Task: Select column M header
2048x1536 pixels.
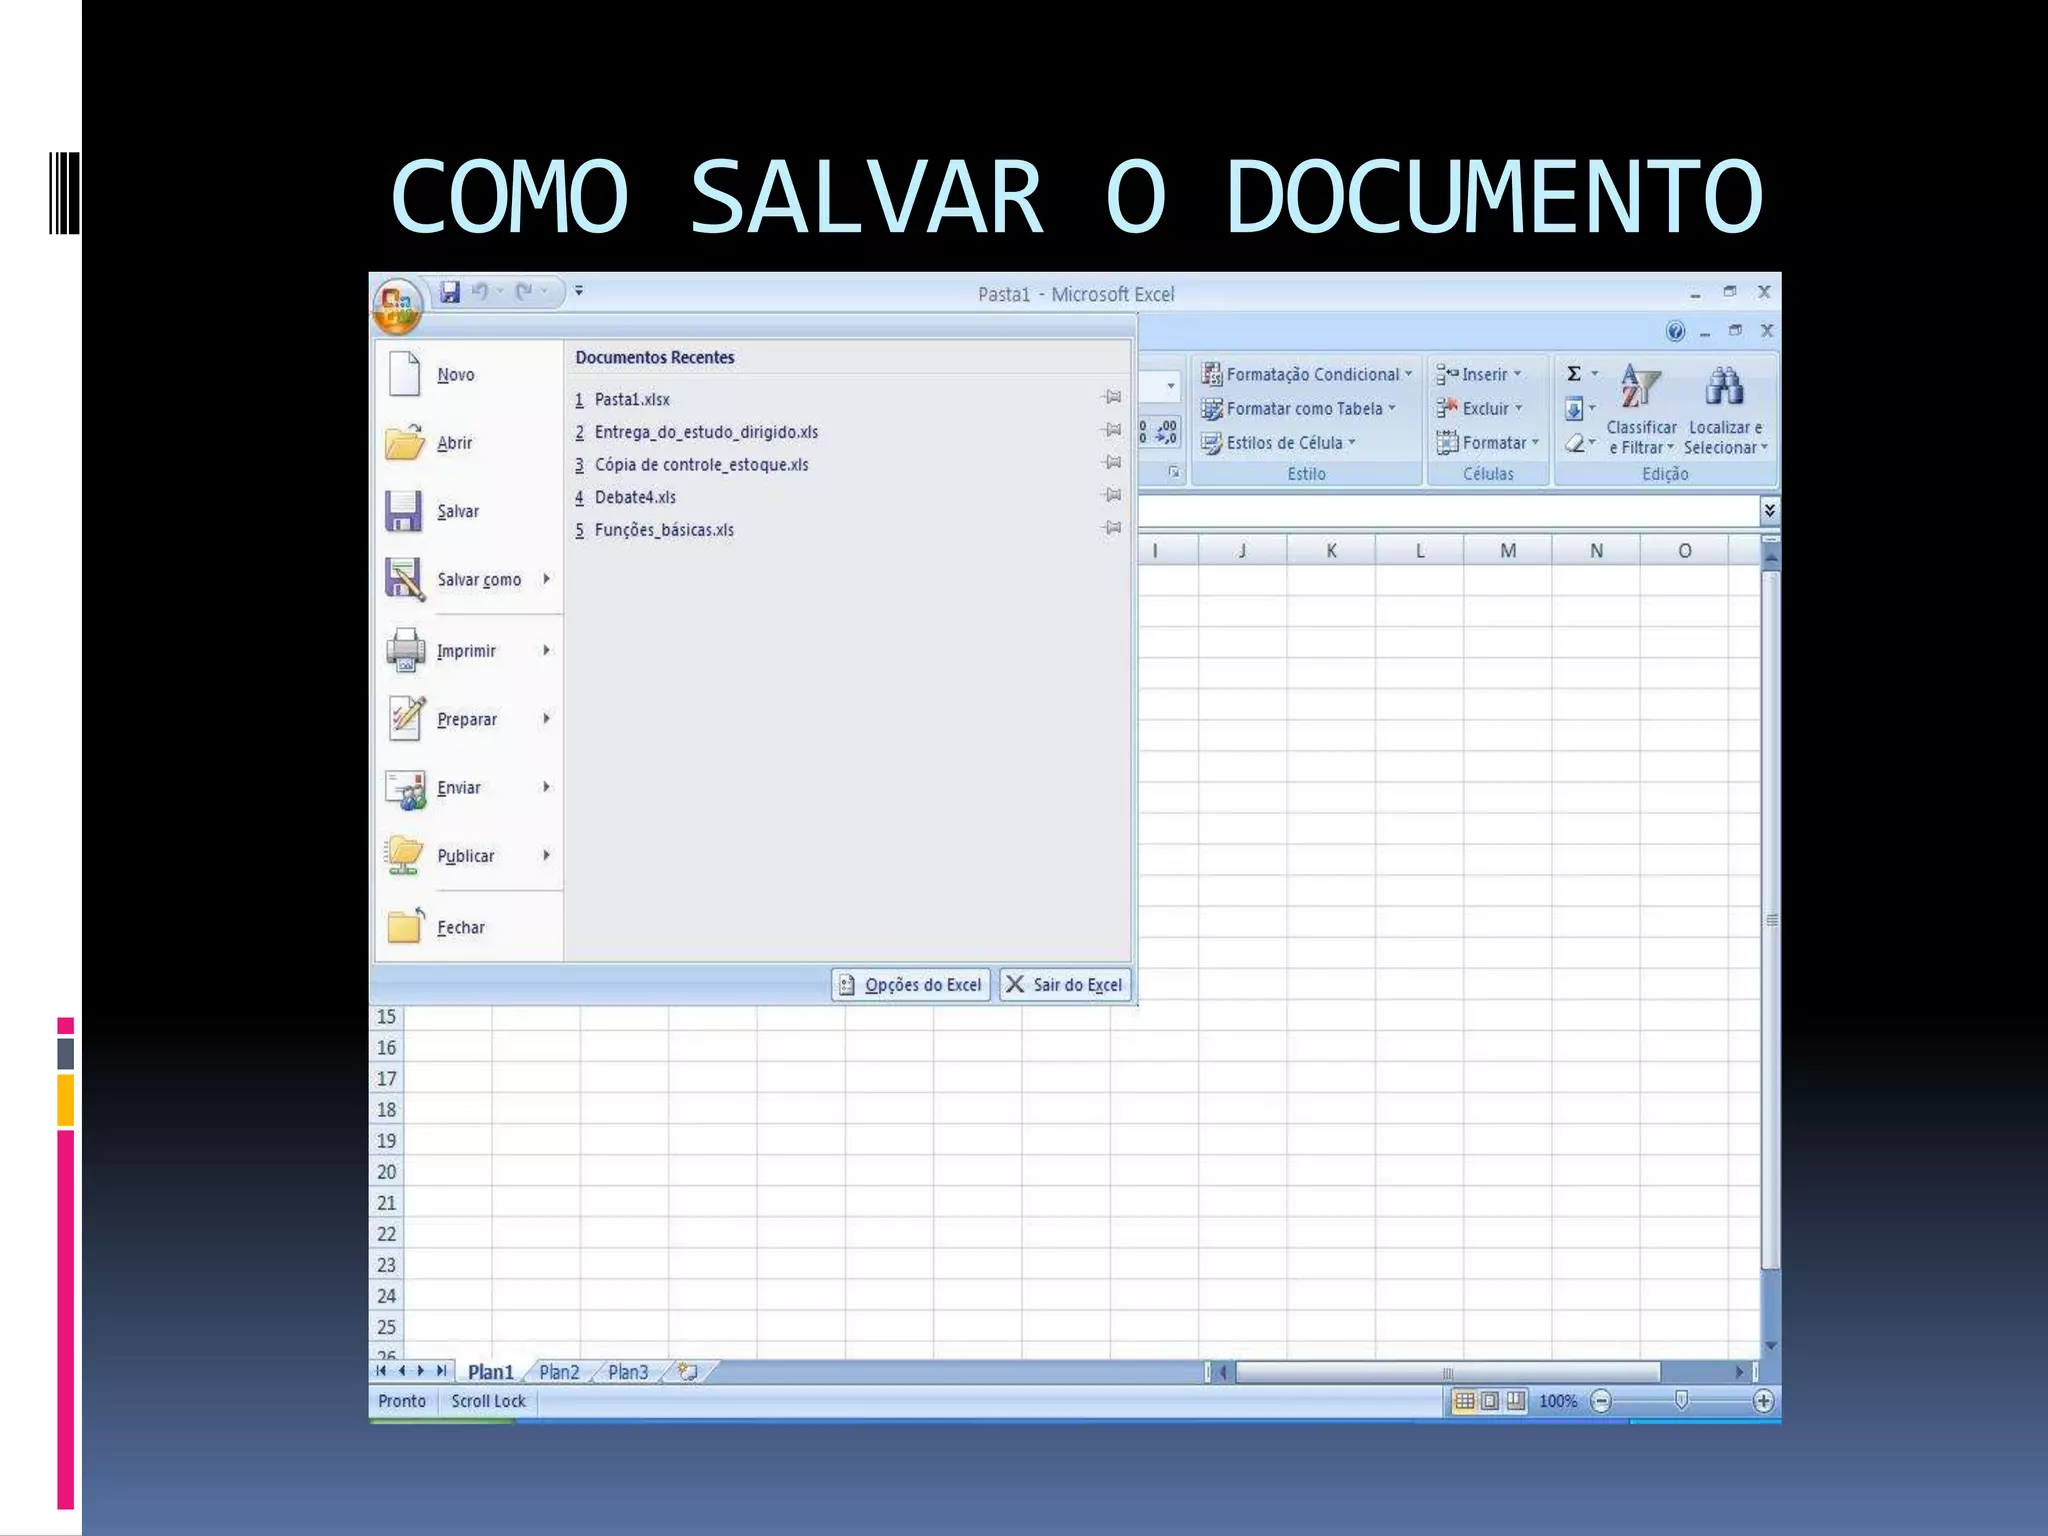Action: coord(1508,551)
